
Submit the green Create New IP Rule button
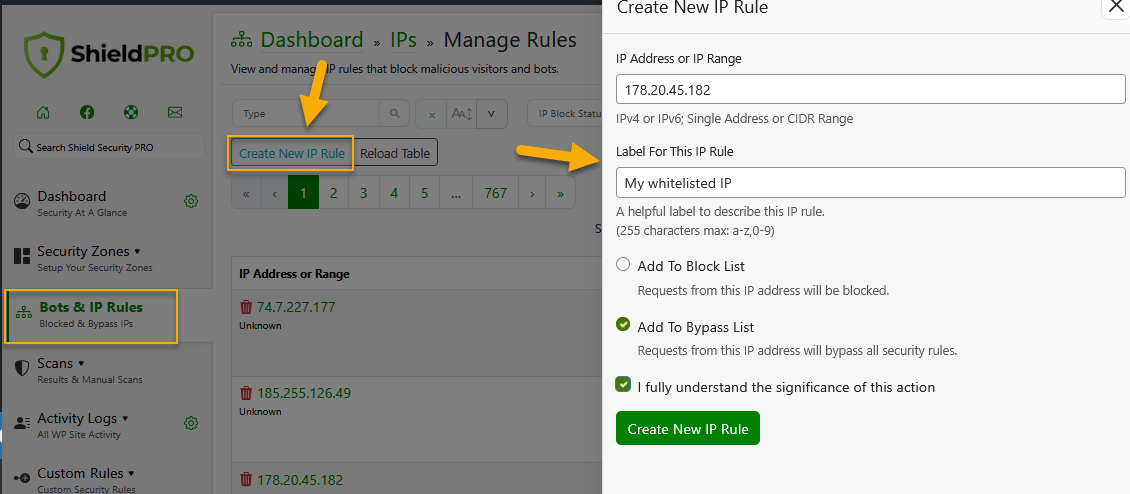pos(688,428)
